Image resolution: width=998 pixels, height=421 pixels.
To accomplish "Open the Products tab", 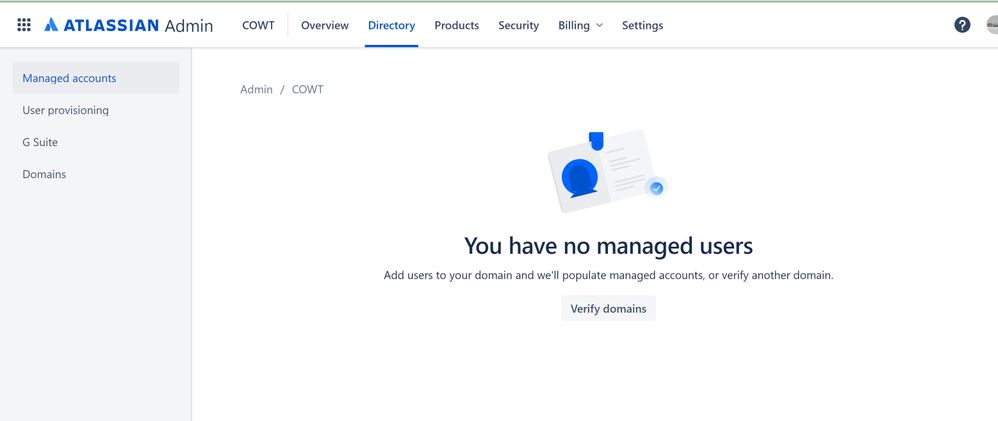I will [x=456, y=25].
